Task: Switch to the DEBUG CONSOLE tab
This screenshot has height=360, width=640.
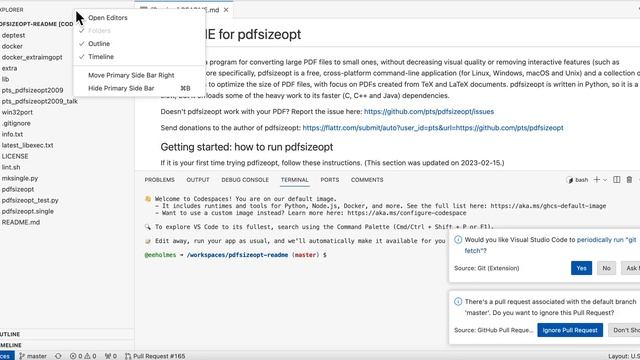Action: pos(245,180)
